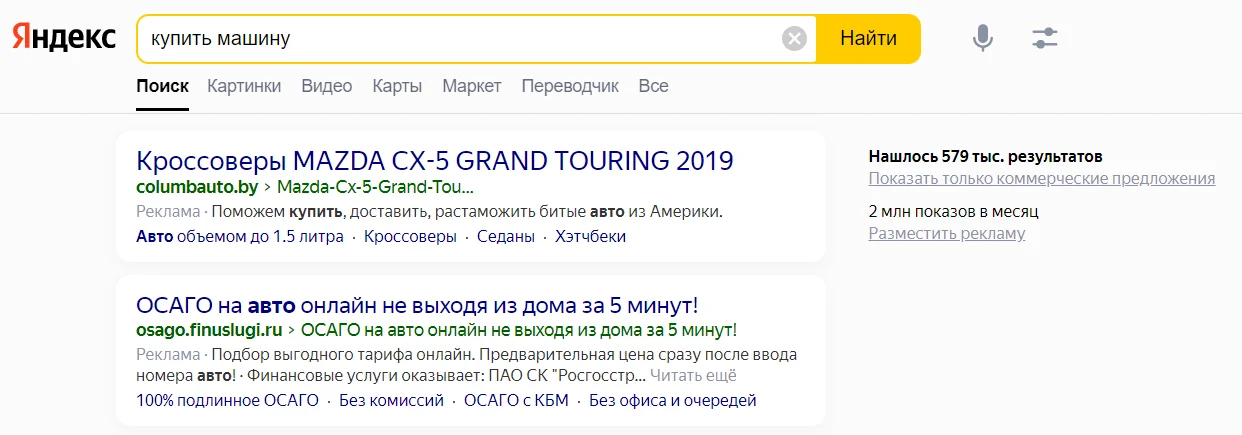The height and width of the screenshot is (435, 1242).
Task: Go to the Карты tab
Action: pyautogui.click(x=397, y=86)
